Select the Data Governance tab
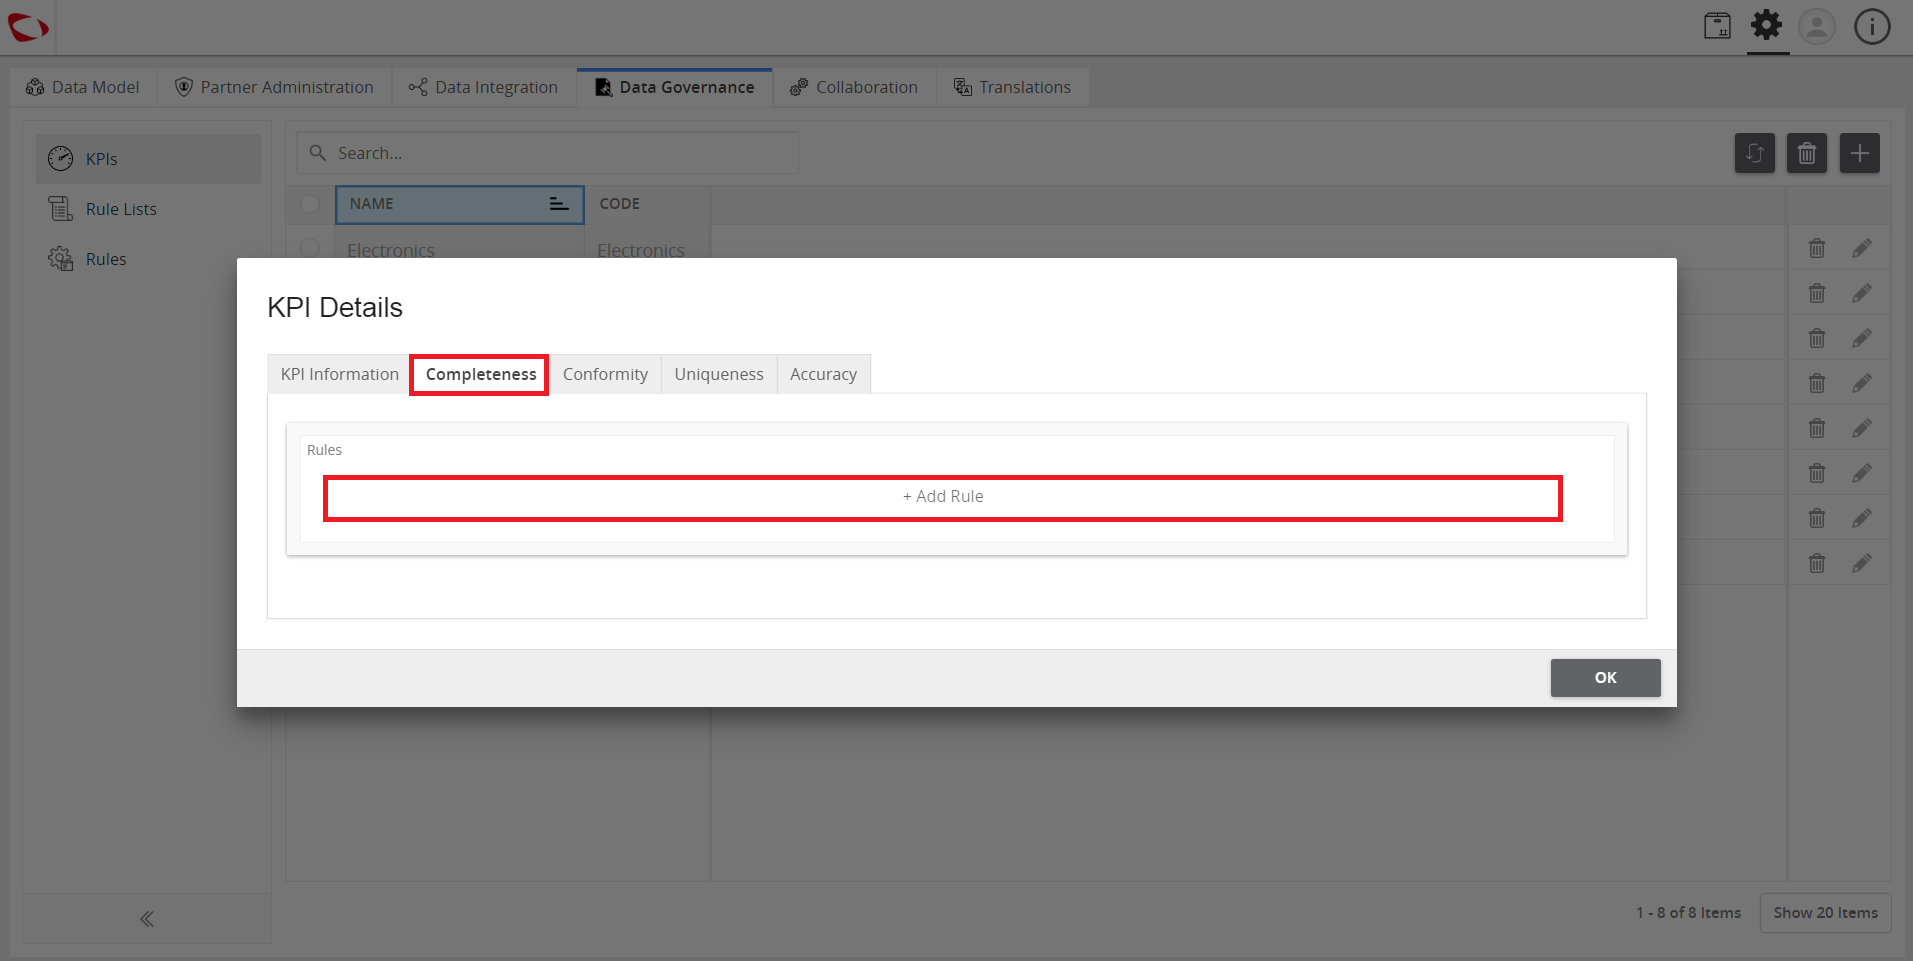This screenshot has height=961, width=1913. pos(675,87)
